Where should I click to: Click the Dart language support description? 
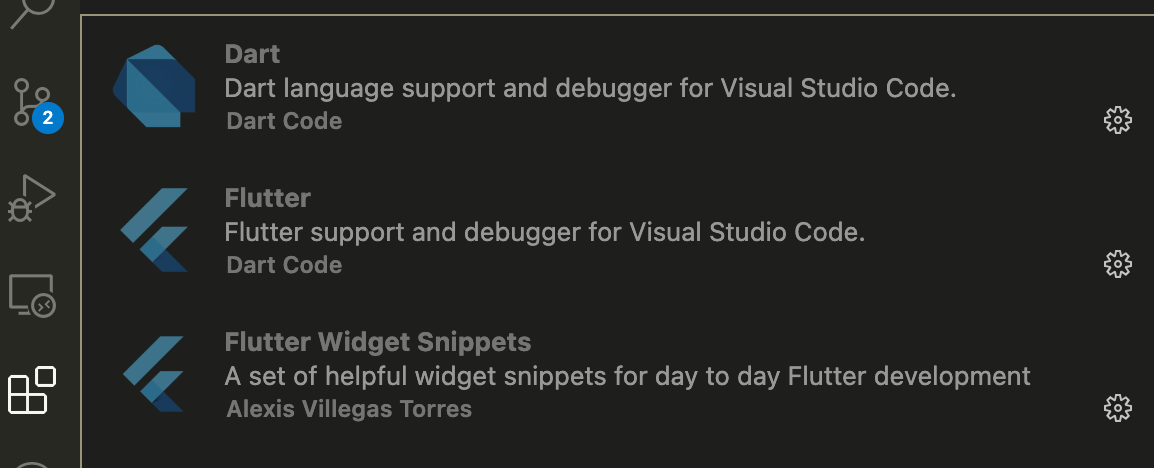[x=590, y=88]
